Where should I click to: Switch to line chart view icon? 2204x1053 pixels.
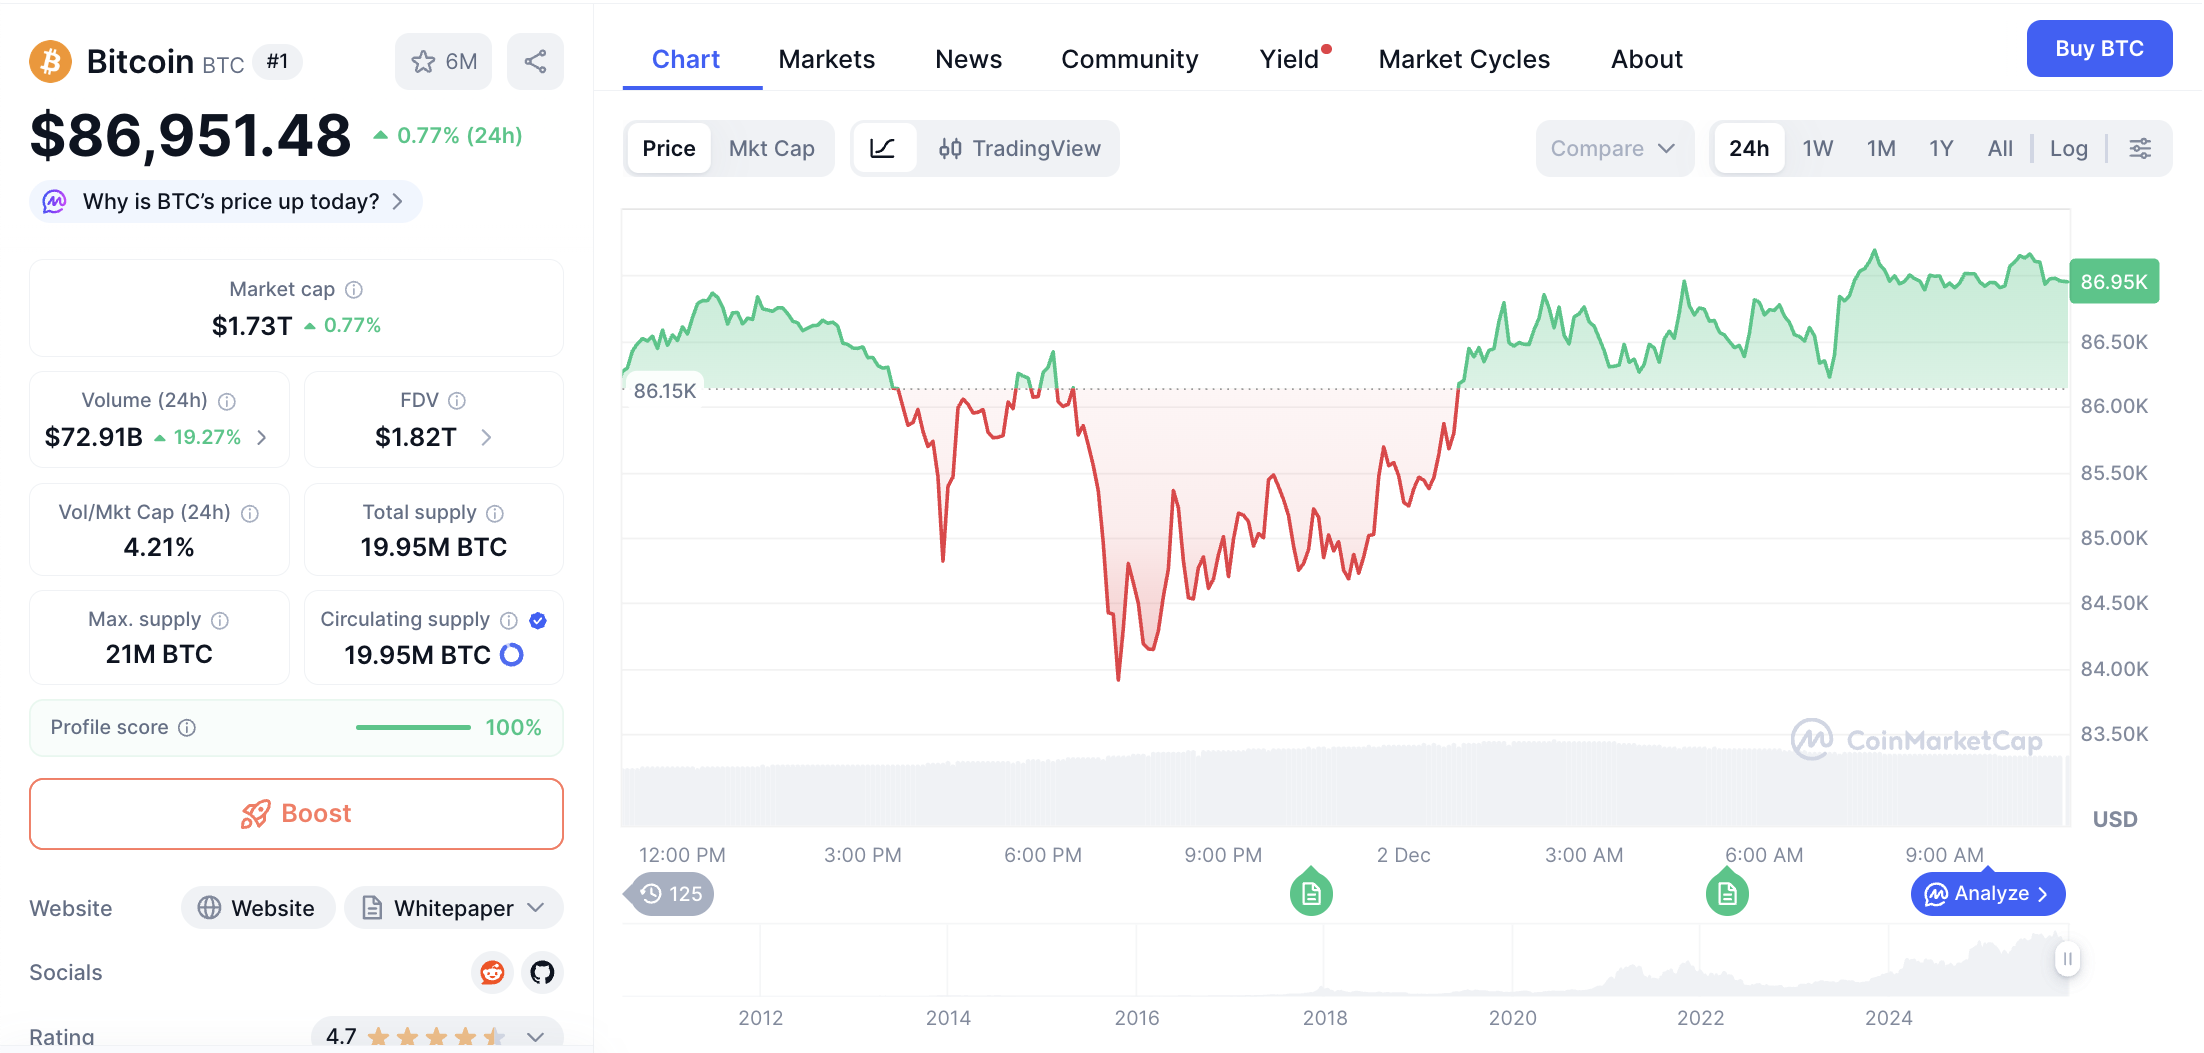coord(883,149)
